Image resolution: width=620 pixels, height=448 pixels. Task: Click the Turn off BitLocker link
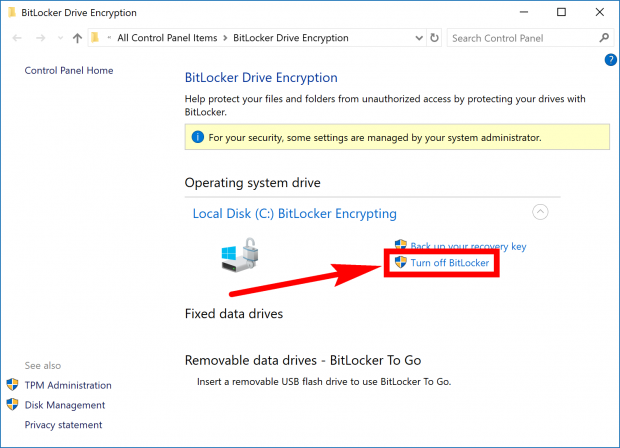[449, 263]
